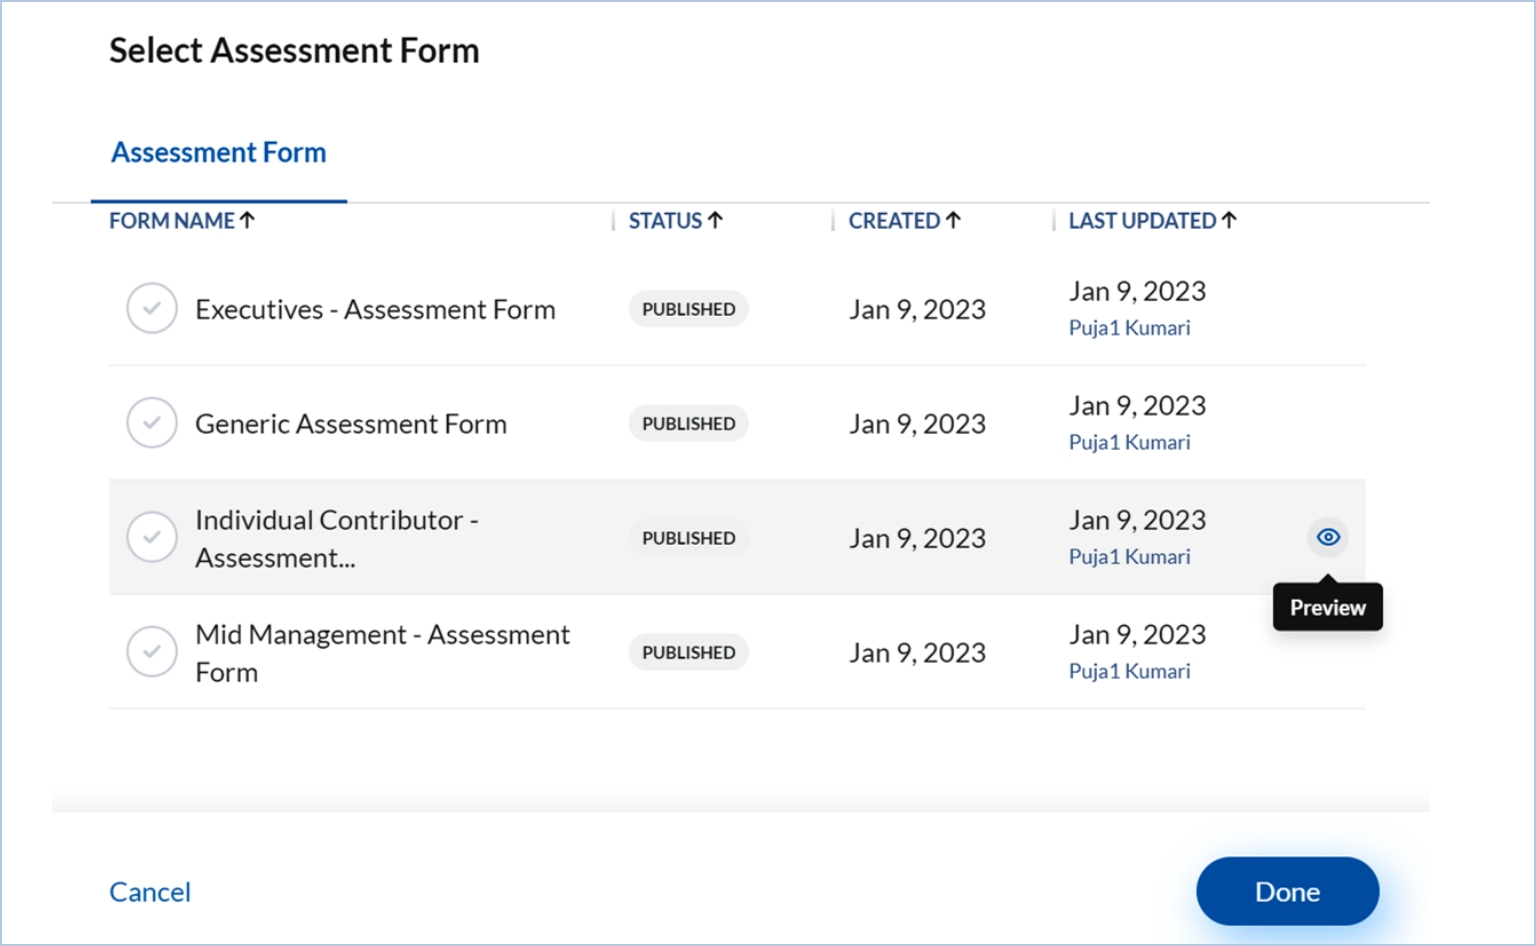Select Generic Assessment Form radio

(152, 423)
